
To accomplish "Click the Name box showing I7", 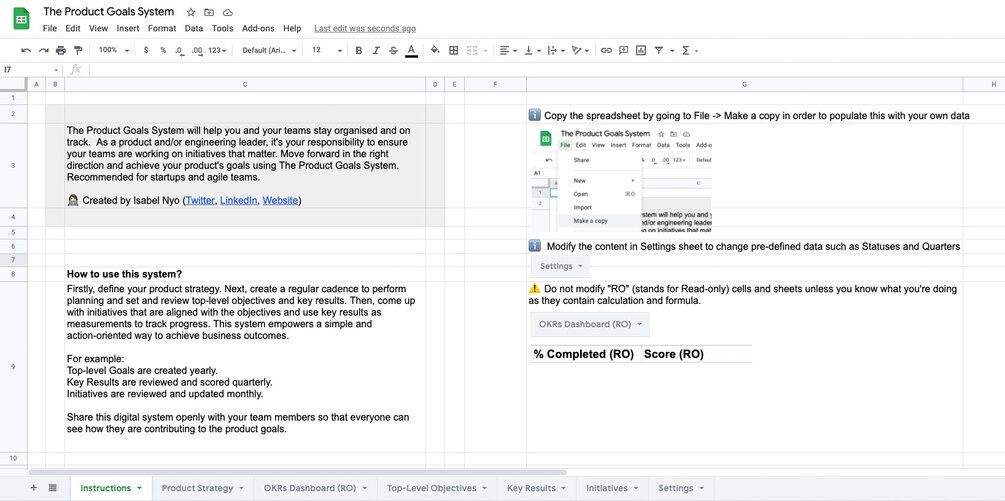I will [x=31, y=69].
